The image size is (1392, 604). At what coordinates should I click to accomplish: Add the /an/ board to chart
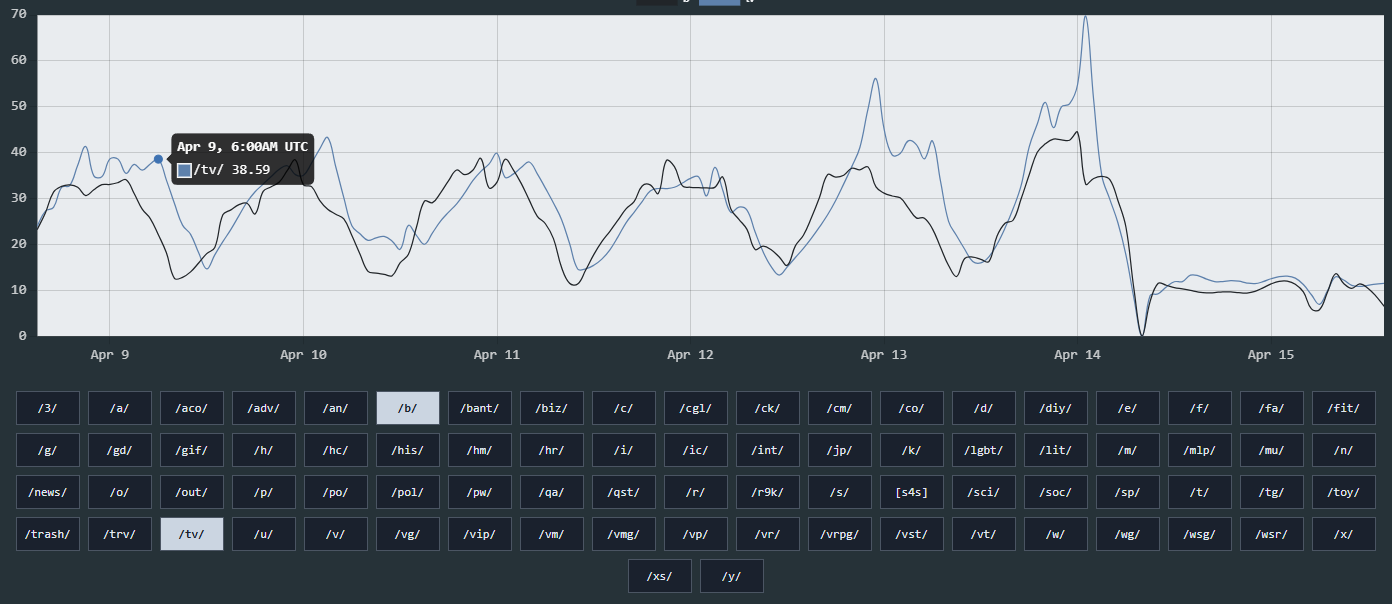click(336, 408)
